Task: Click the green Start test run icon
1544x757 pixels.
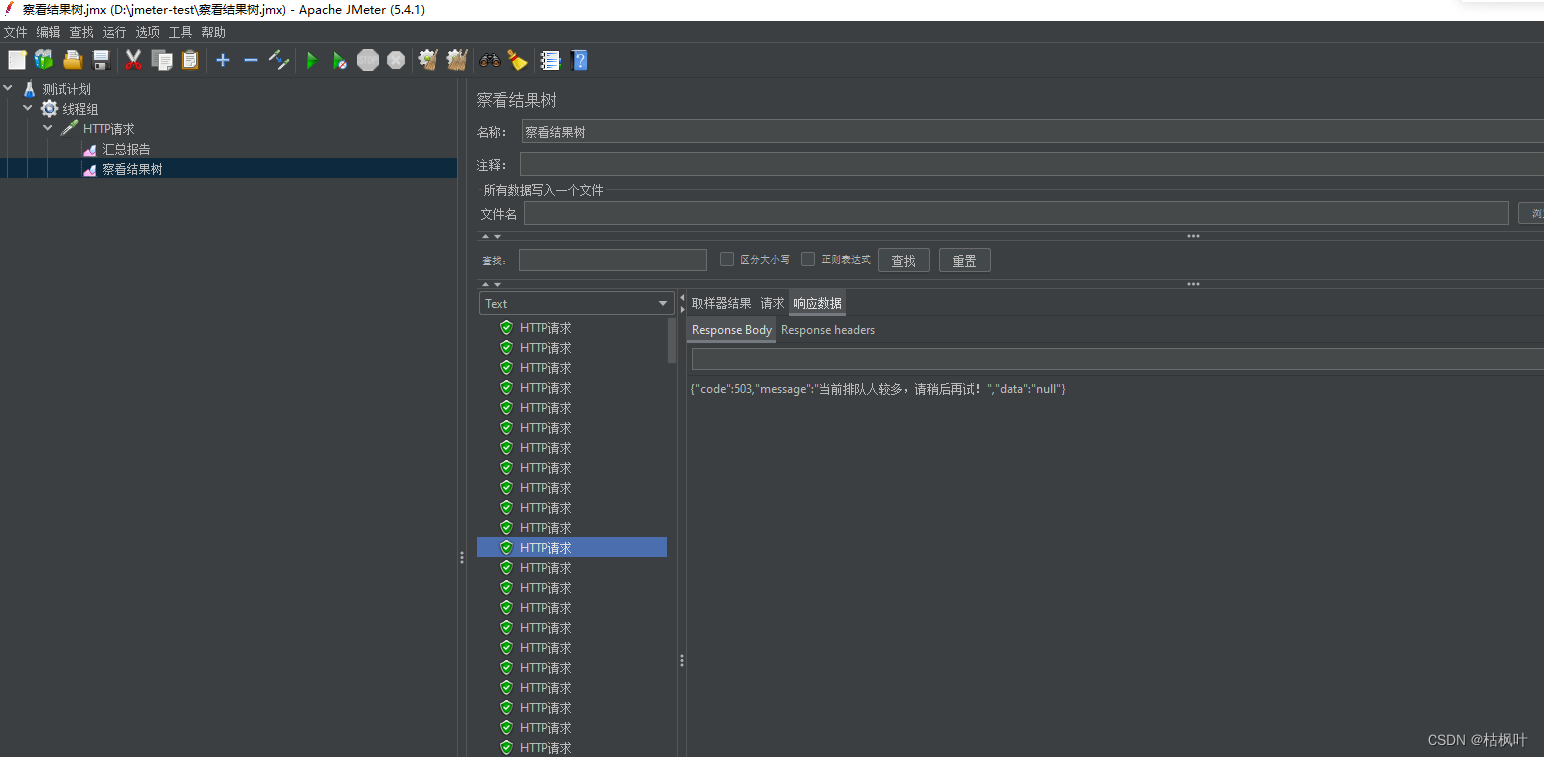Action: click(x=312, y=61)
